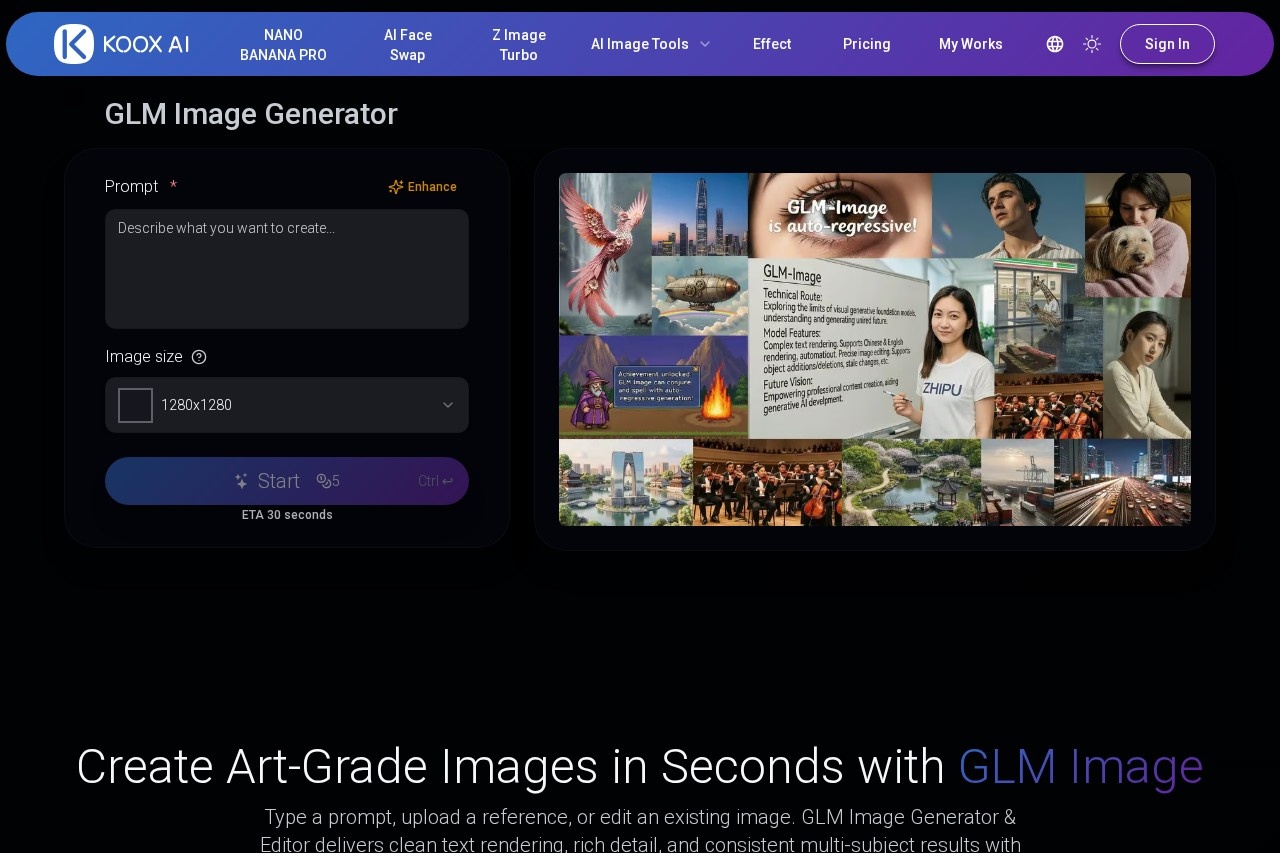1280x853 pixels.
Task: Select the Effect menu item
Action: pyautogui.click(x=771, y=44)
